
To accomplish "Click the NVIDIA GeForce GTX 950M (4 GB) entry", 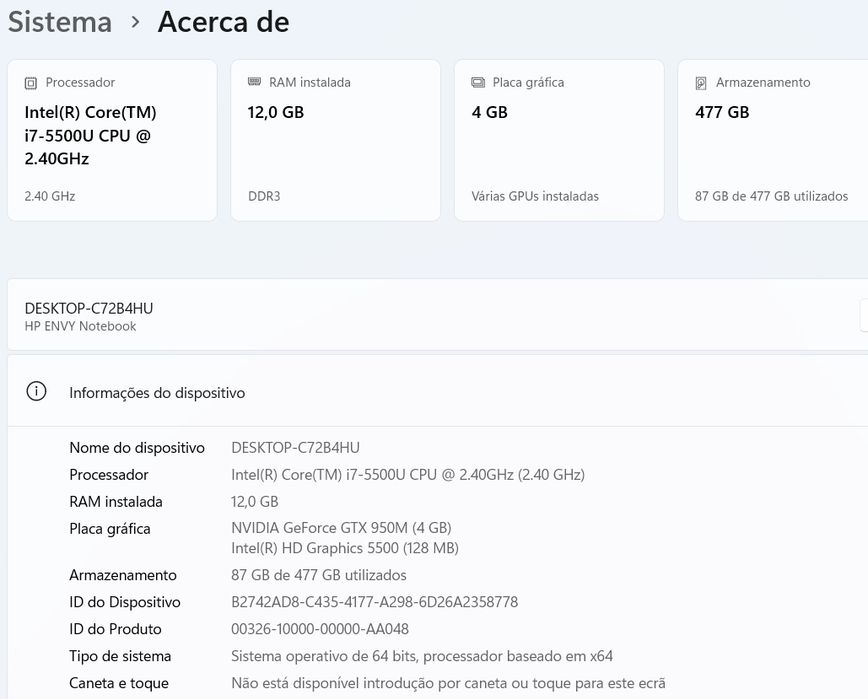I will tap(341, 528).
